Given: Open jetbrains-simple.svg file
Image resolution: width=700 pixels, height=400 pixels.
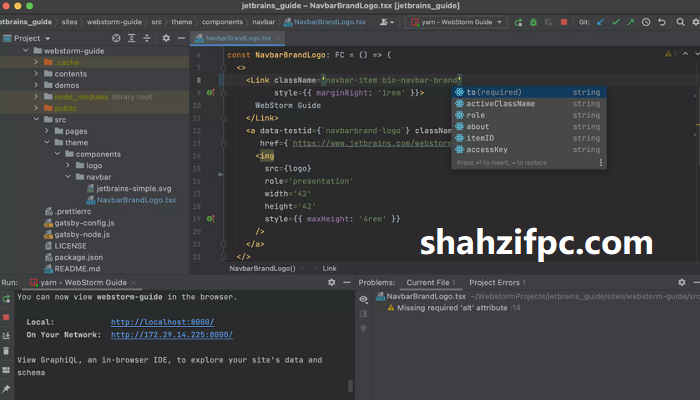Looking at the screenshot, I should click(x=129, y=188).
